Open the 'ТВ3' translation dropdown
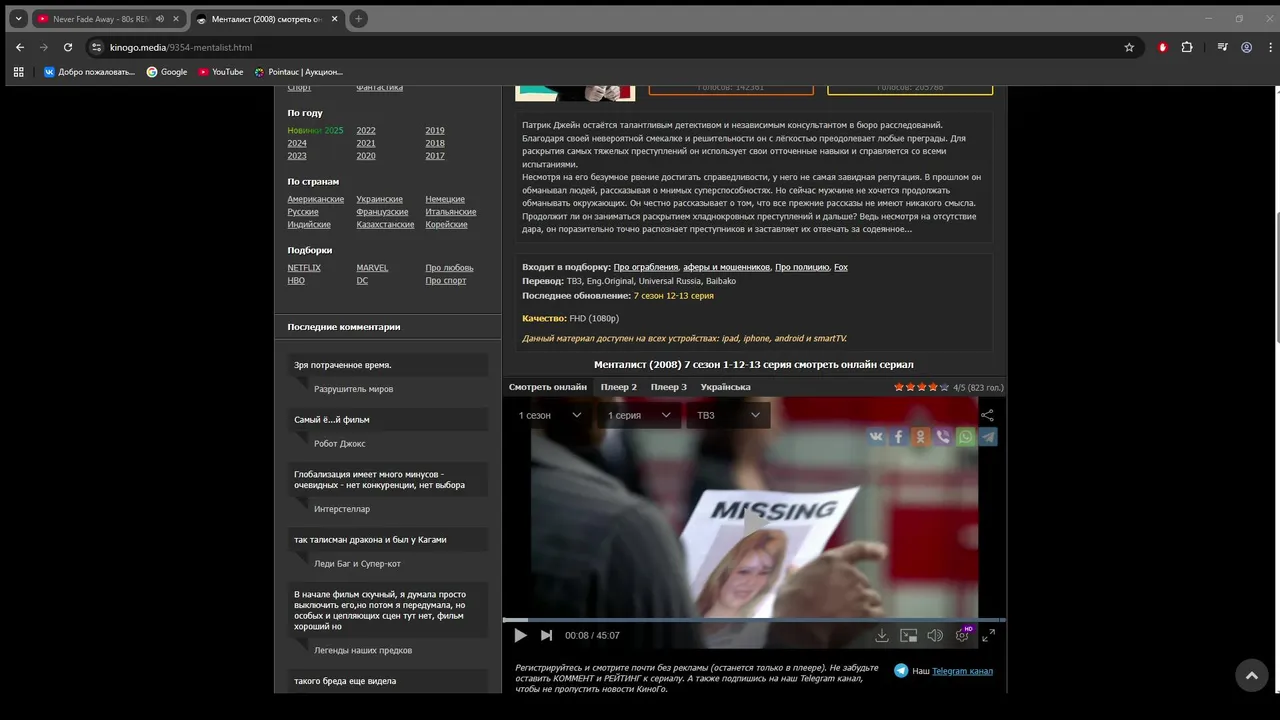This screenshot has width=1280, height=720. tap(728, 415)
